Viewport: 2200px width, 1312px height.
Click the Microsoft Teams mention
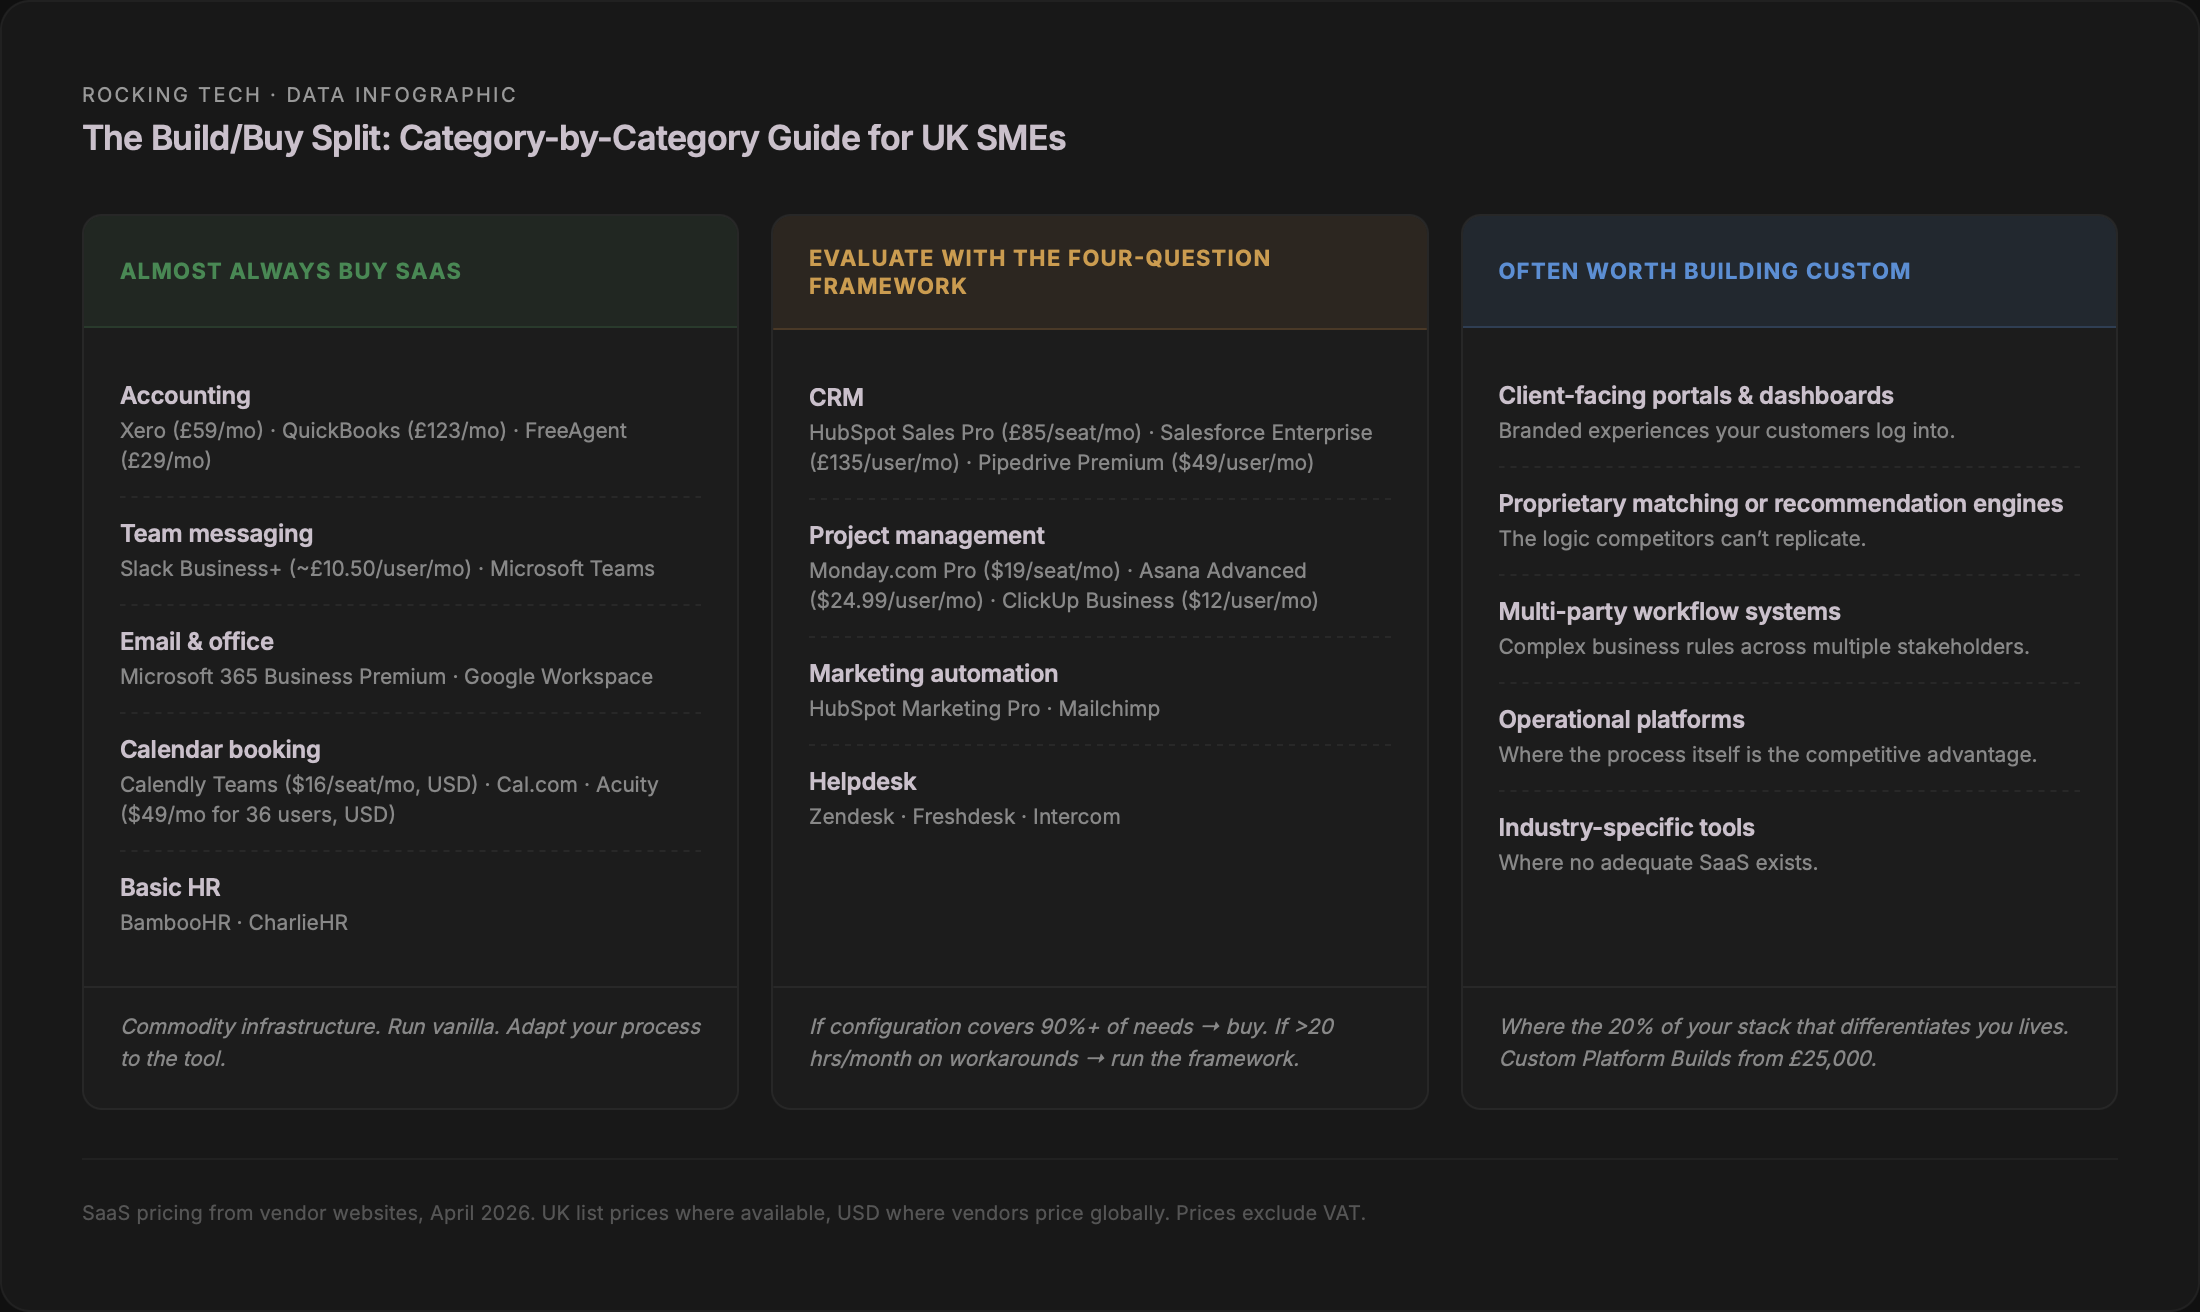point(570,567)
